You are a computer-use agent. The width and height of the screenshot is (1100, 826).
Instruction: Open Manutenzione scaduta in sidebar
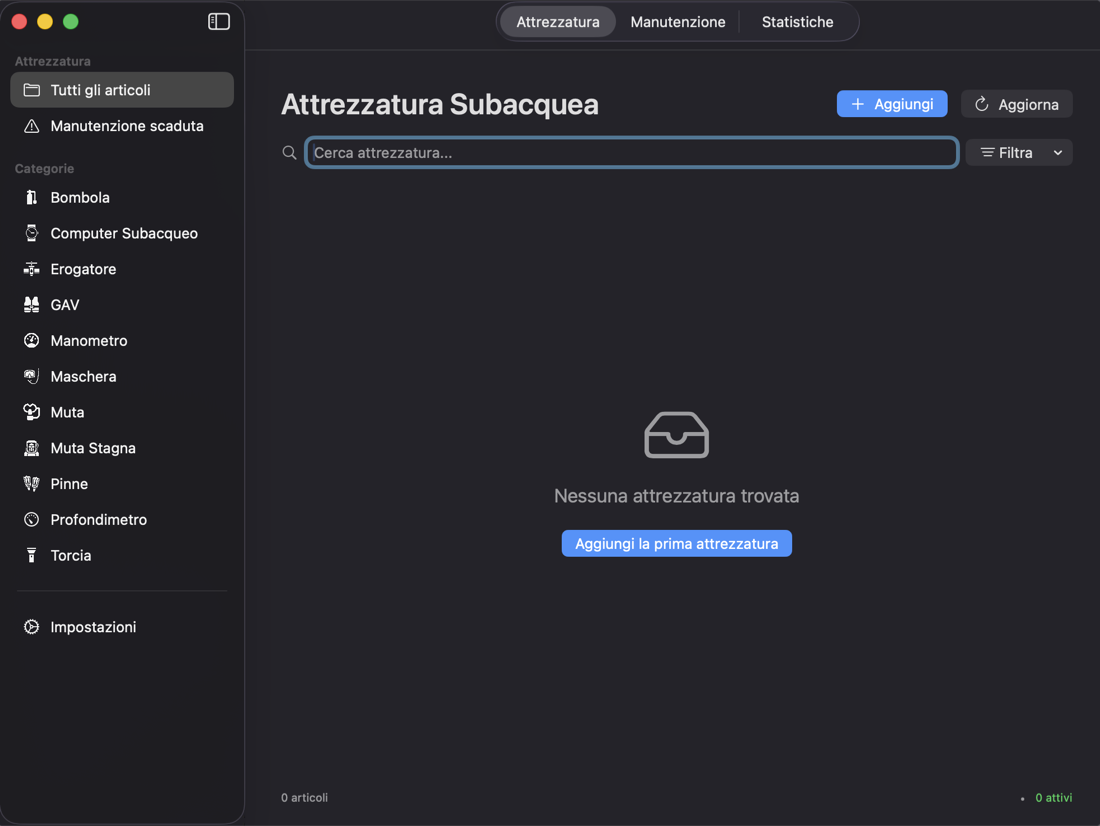[122, 126]
